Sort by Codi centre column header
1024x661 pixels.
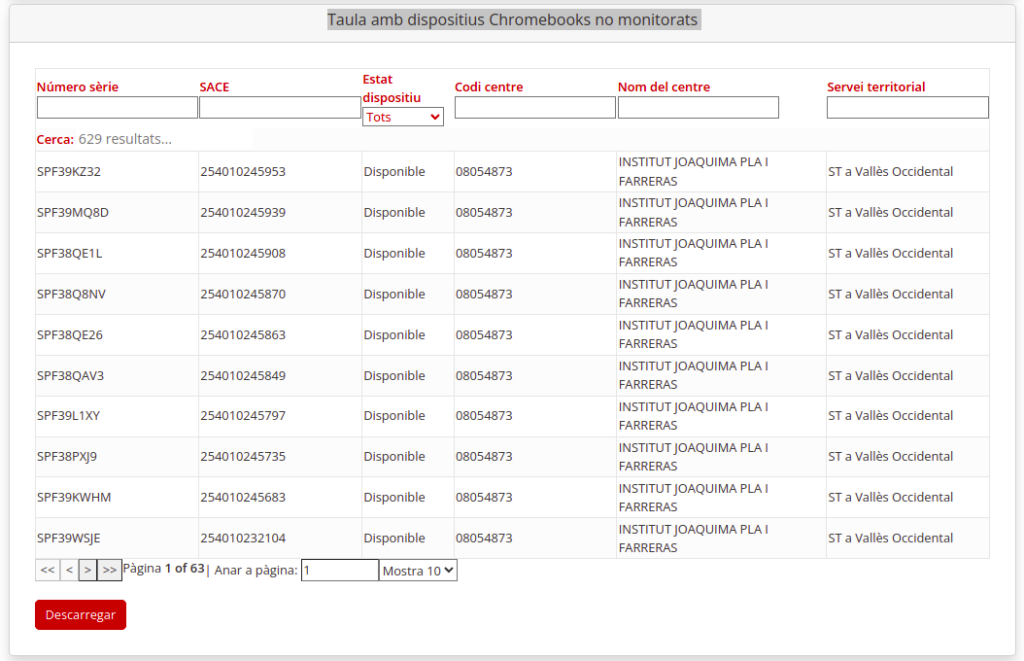[x=488, y=87]
